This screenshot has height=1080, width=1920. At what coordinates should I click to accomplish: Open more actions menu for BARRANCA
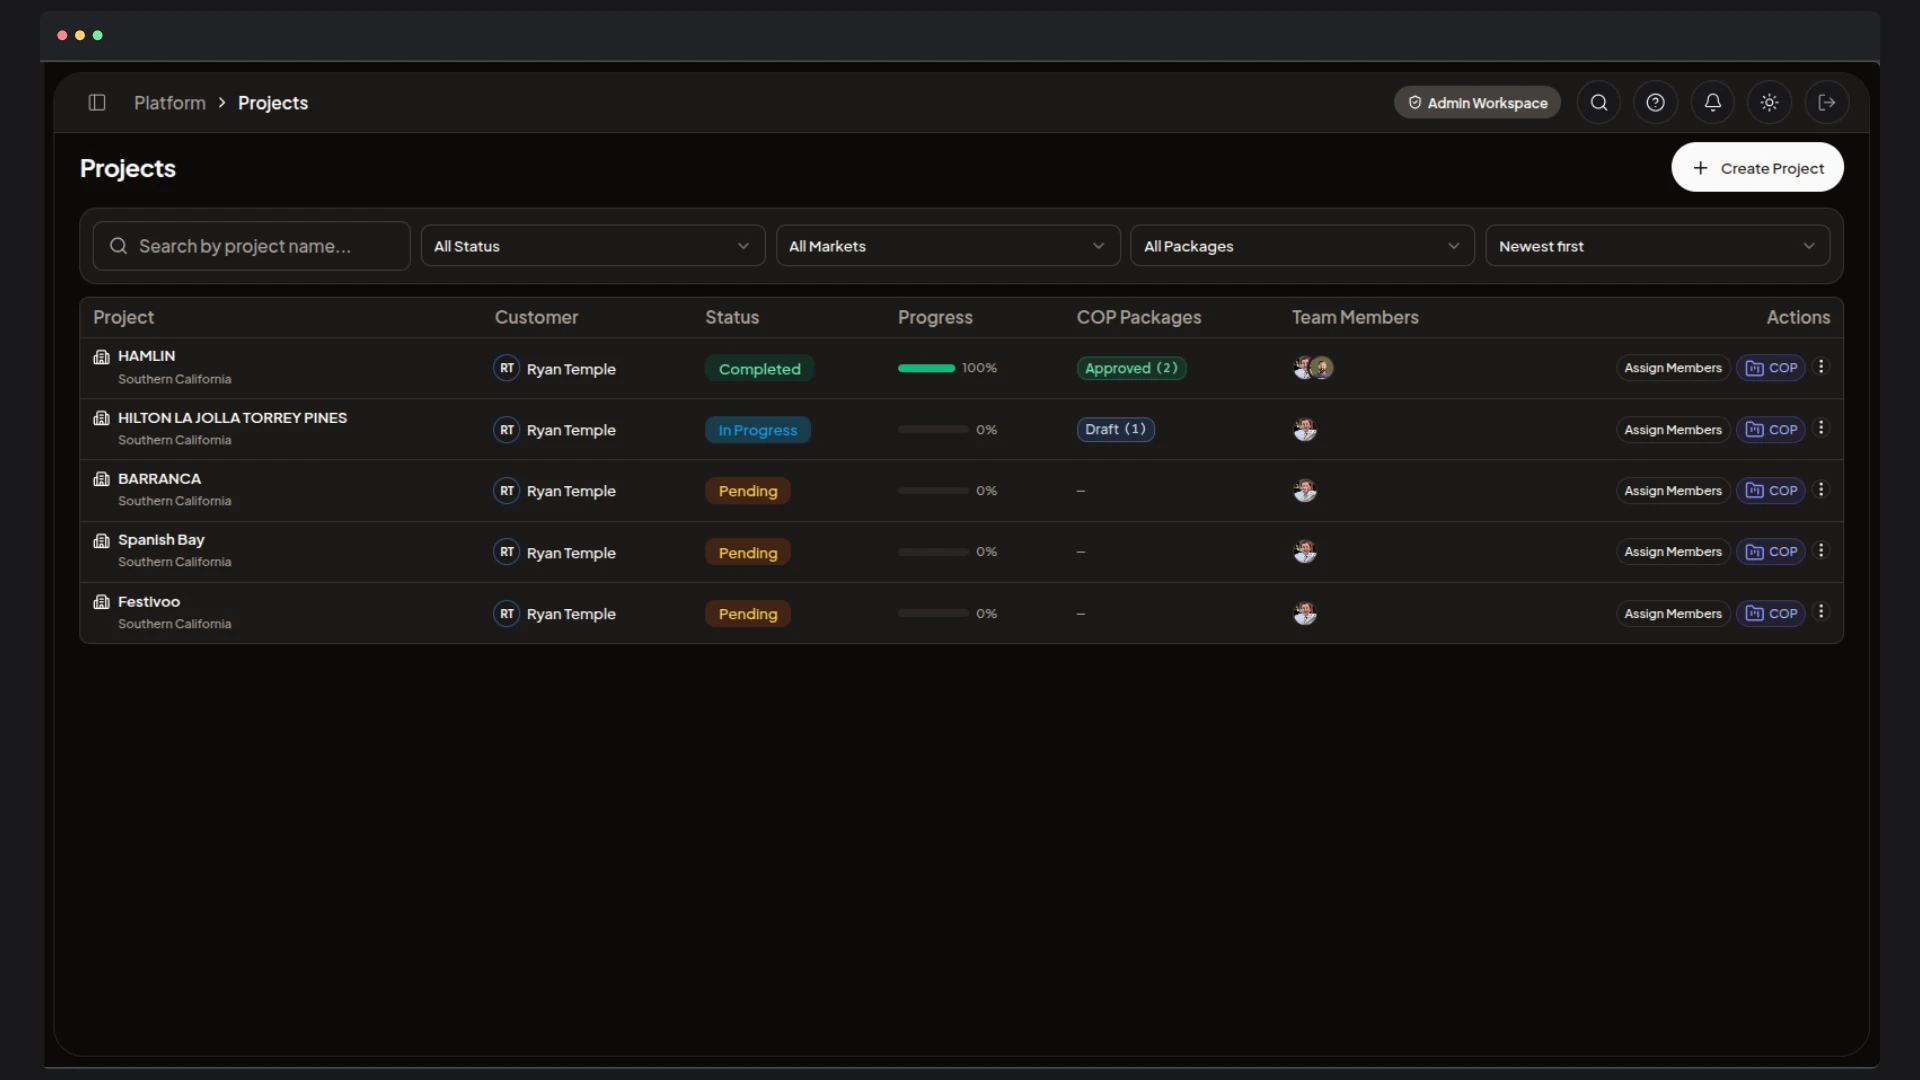click(x=1821, y=490)
